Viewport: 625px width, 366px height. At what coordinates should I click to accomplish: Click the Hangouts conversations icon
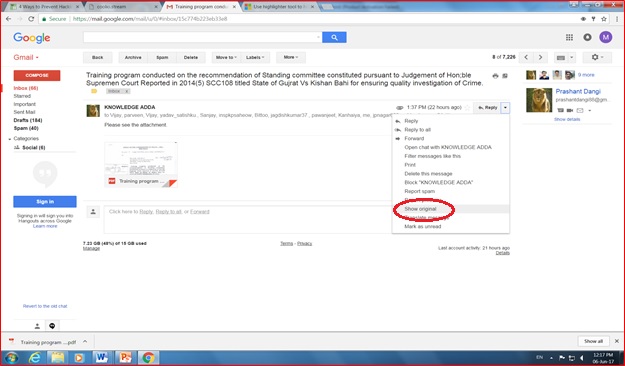coord(52,326)
